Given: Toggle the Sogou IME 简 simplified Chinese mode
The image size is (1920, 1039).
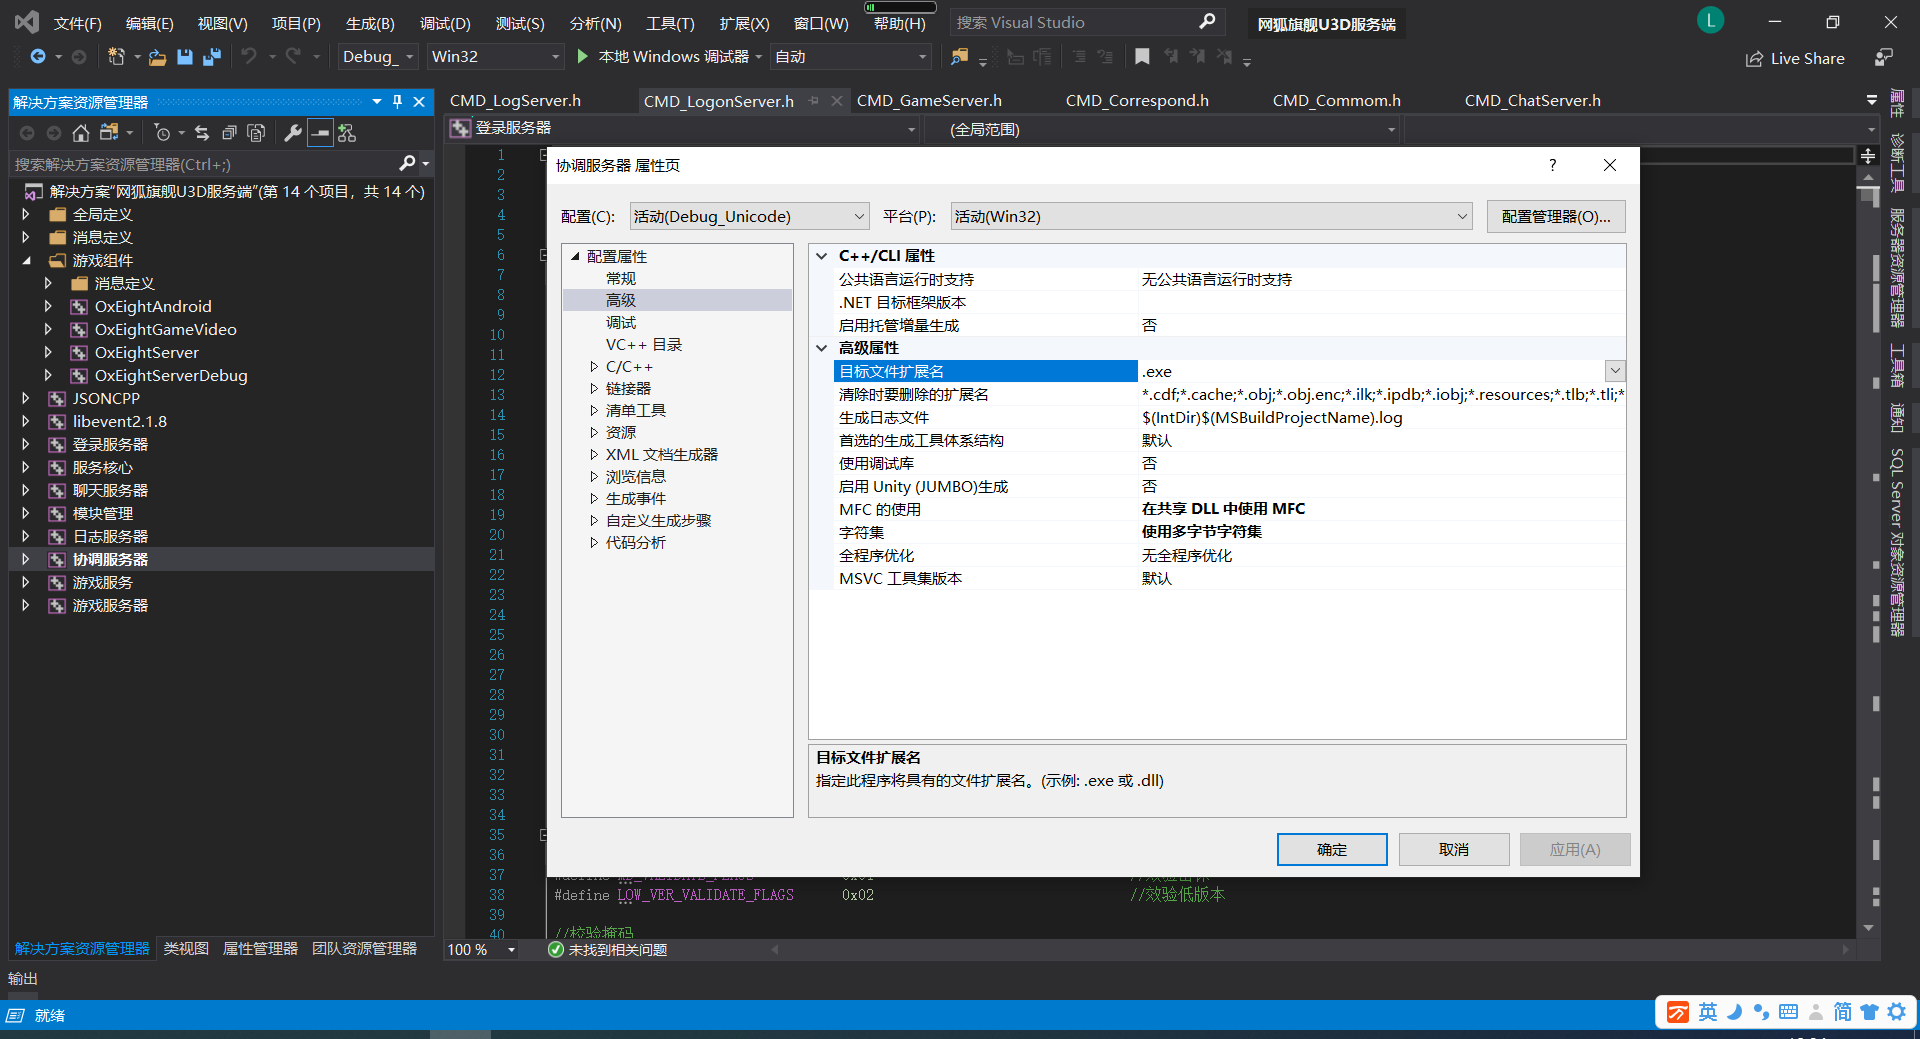Looking at the screenshot, I should pos(1842,1012).
